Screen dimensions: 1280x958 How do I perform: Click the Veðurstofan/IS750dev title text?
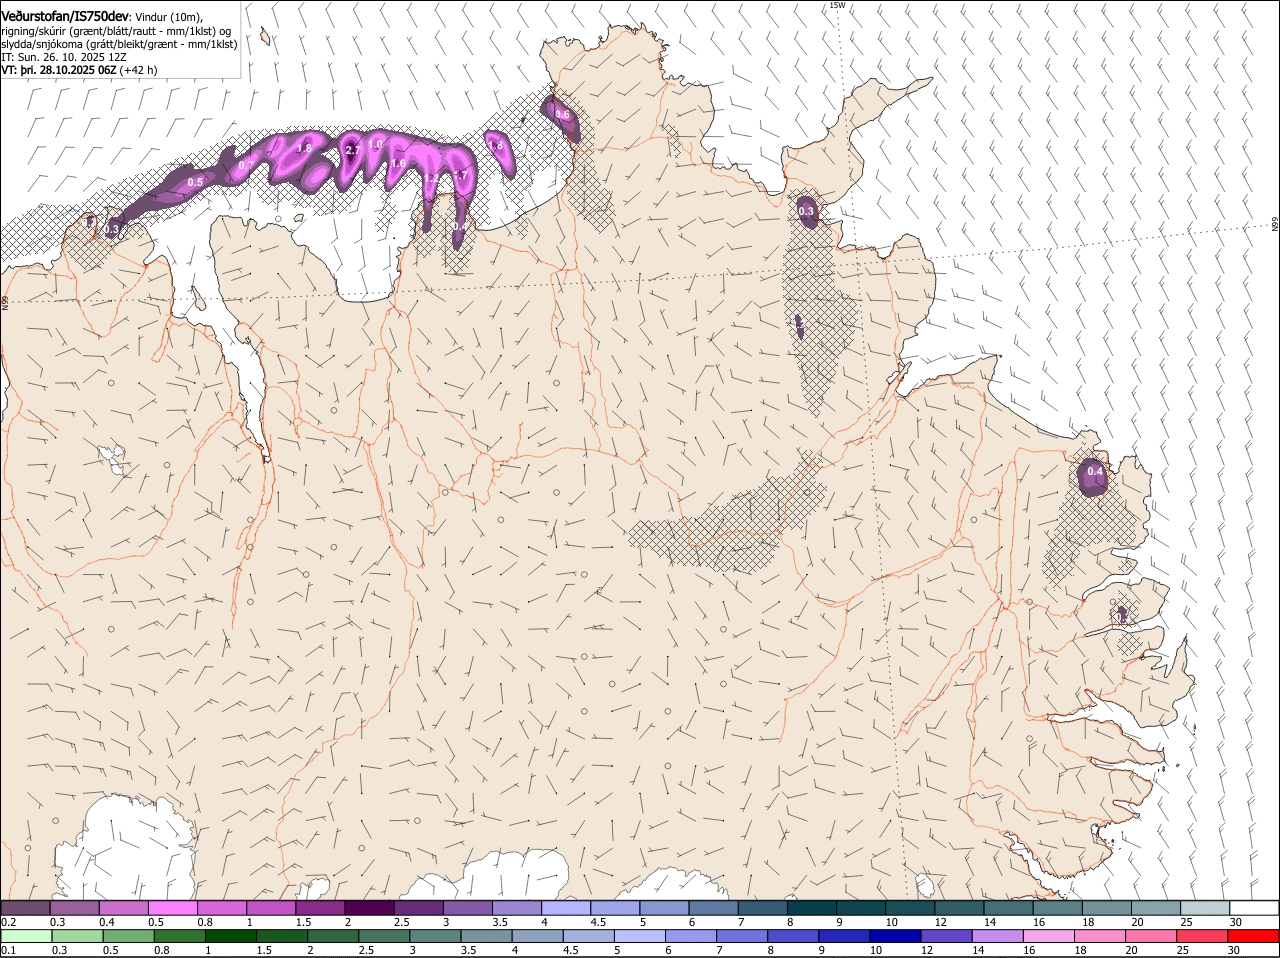point(65,16)
